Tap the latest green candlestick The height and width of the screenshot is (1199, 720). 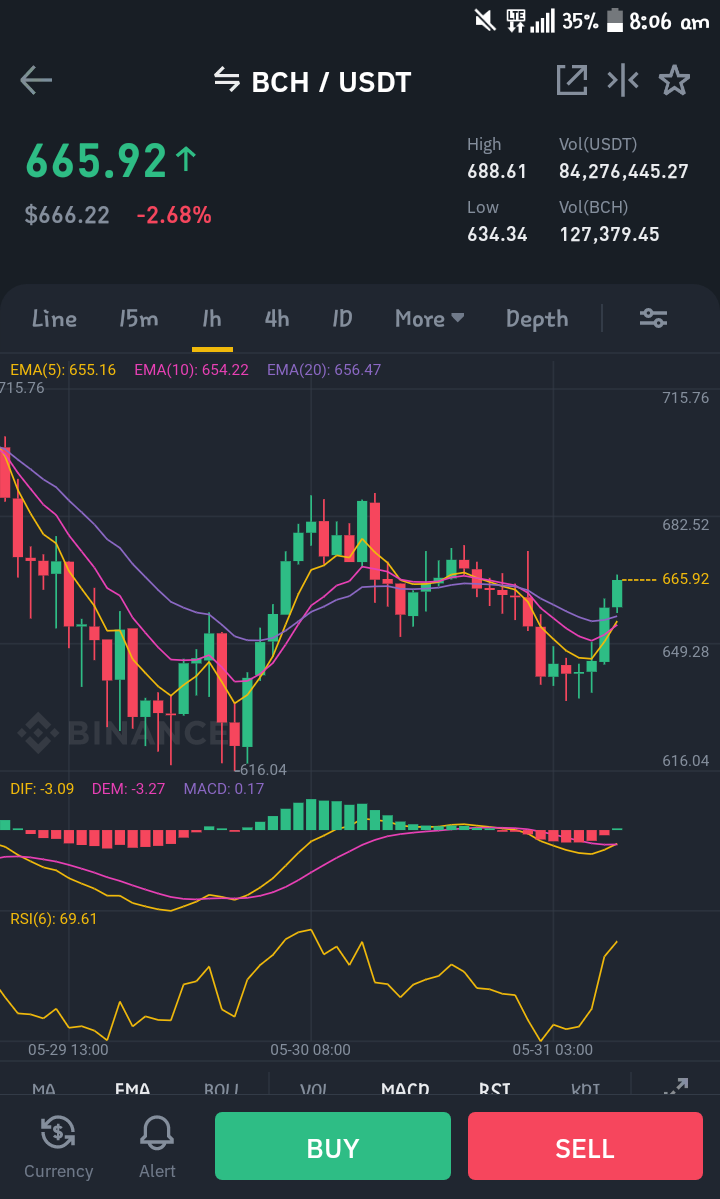coord(617,592)
